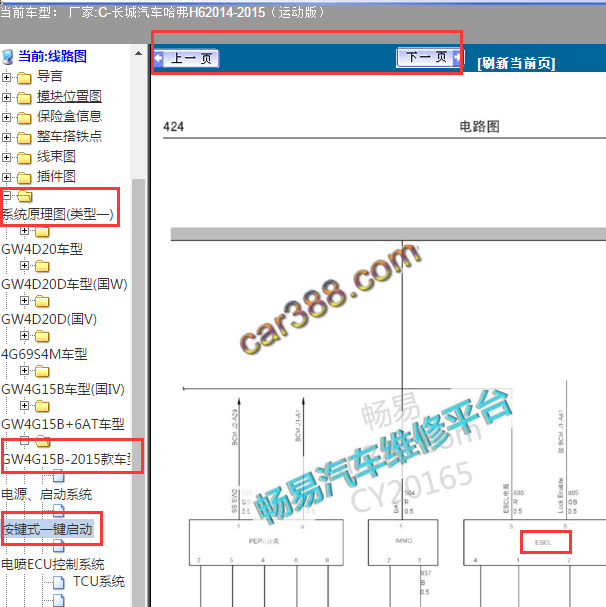Click the computer icon beside 当前:线路图

point(8,57)
